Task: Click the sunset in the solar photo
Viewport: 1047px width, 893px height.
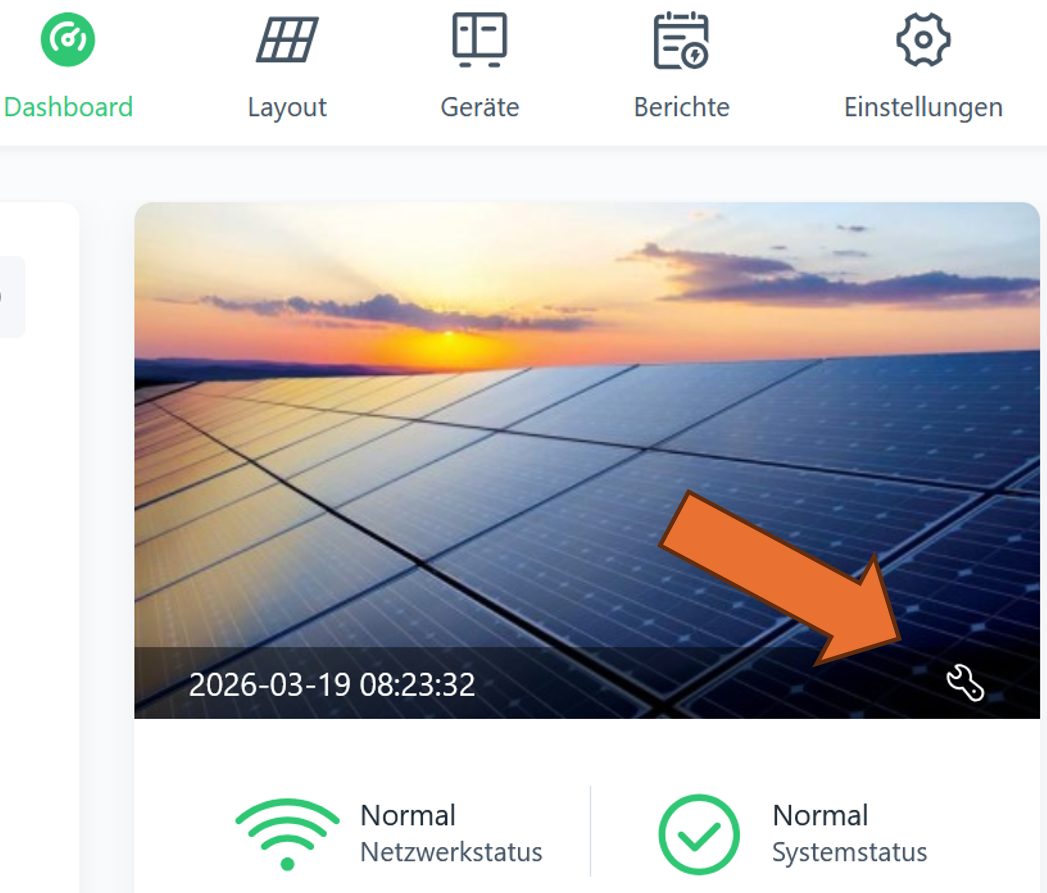Action: (449, 343)
